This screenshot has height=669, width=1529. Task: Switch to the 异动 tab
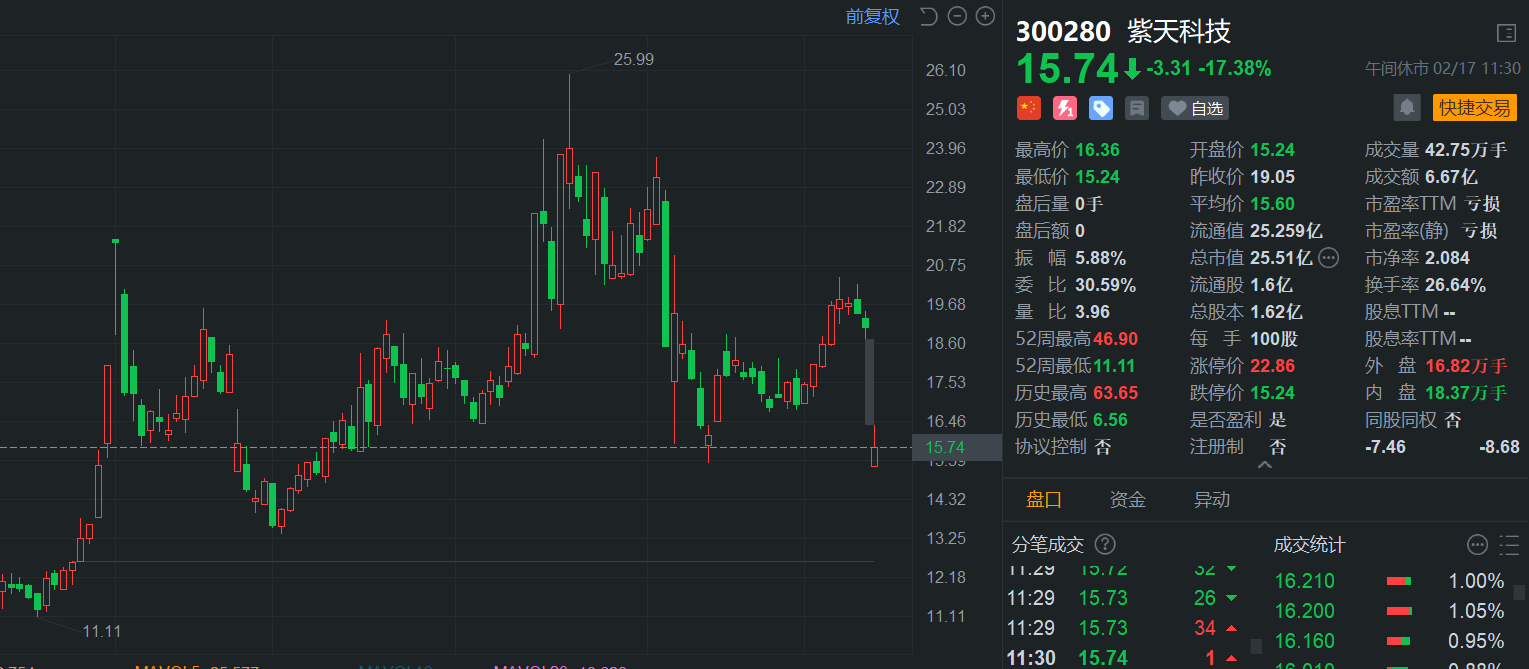(1211, 499)
